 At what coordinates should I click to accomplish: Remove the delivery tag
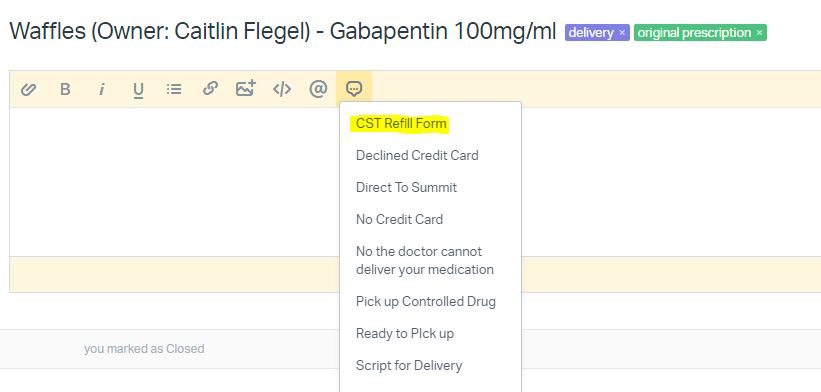622,33
